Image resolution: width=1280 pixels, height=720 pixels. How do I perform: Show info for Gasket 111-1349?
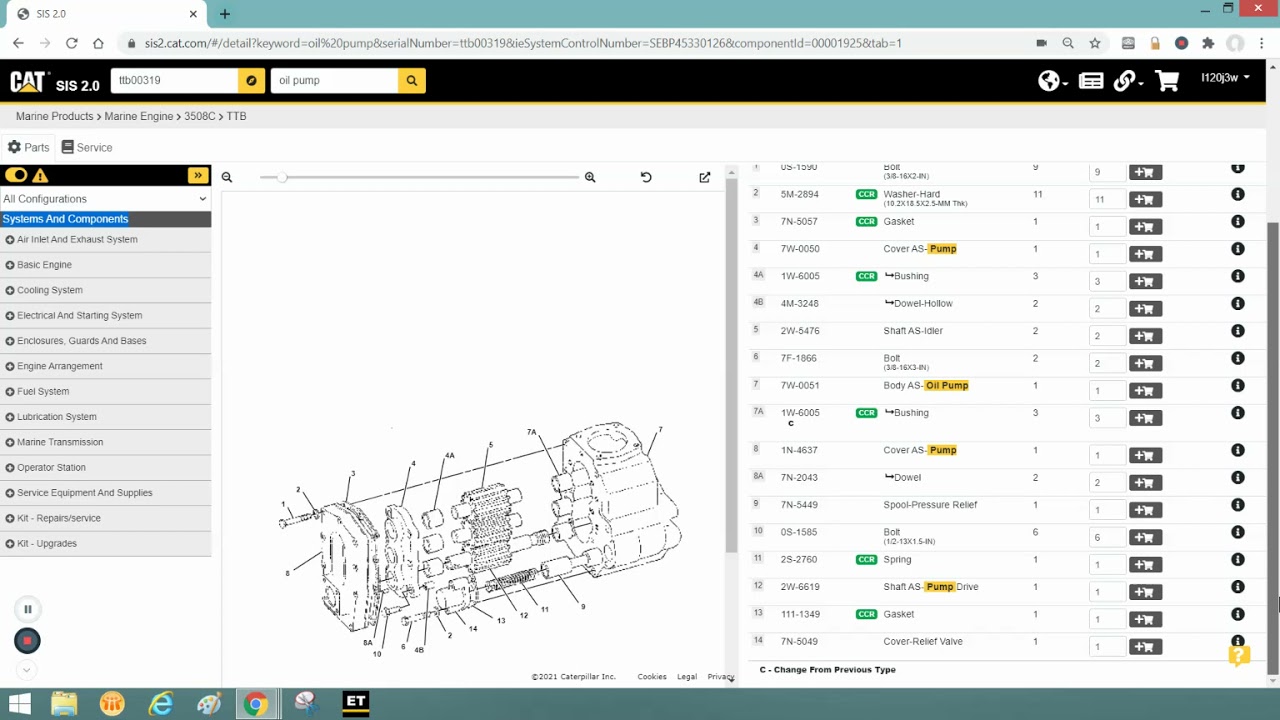pos(1238,614)
